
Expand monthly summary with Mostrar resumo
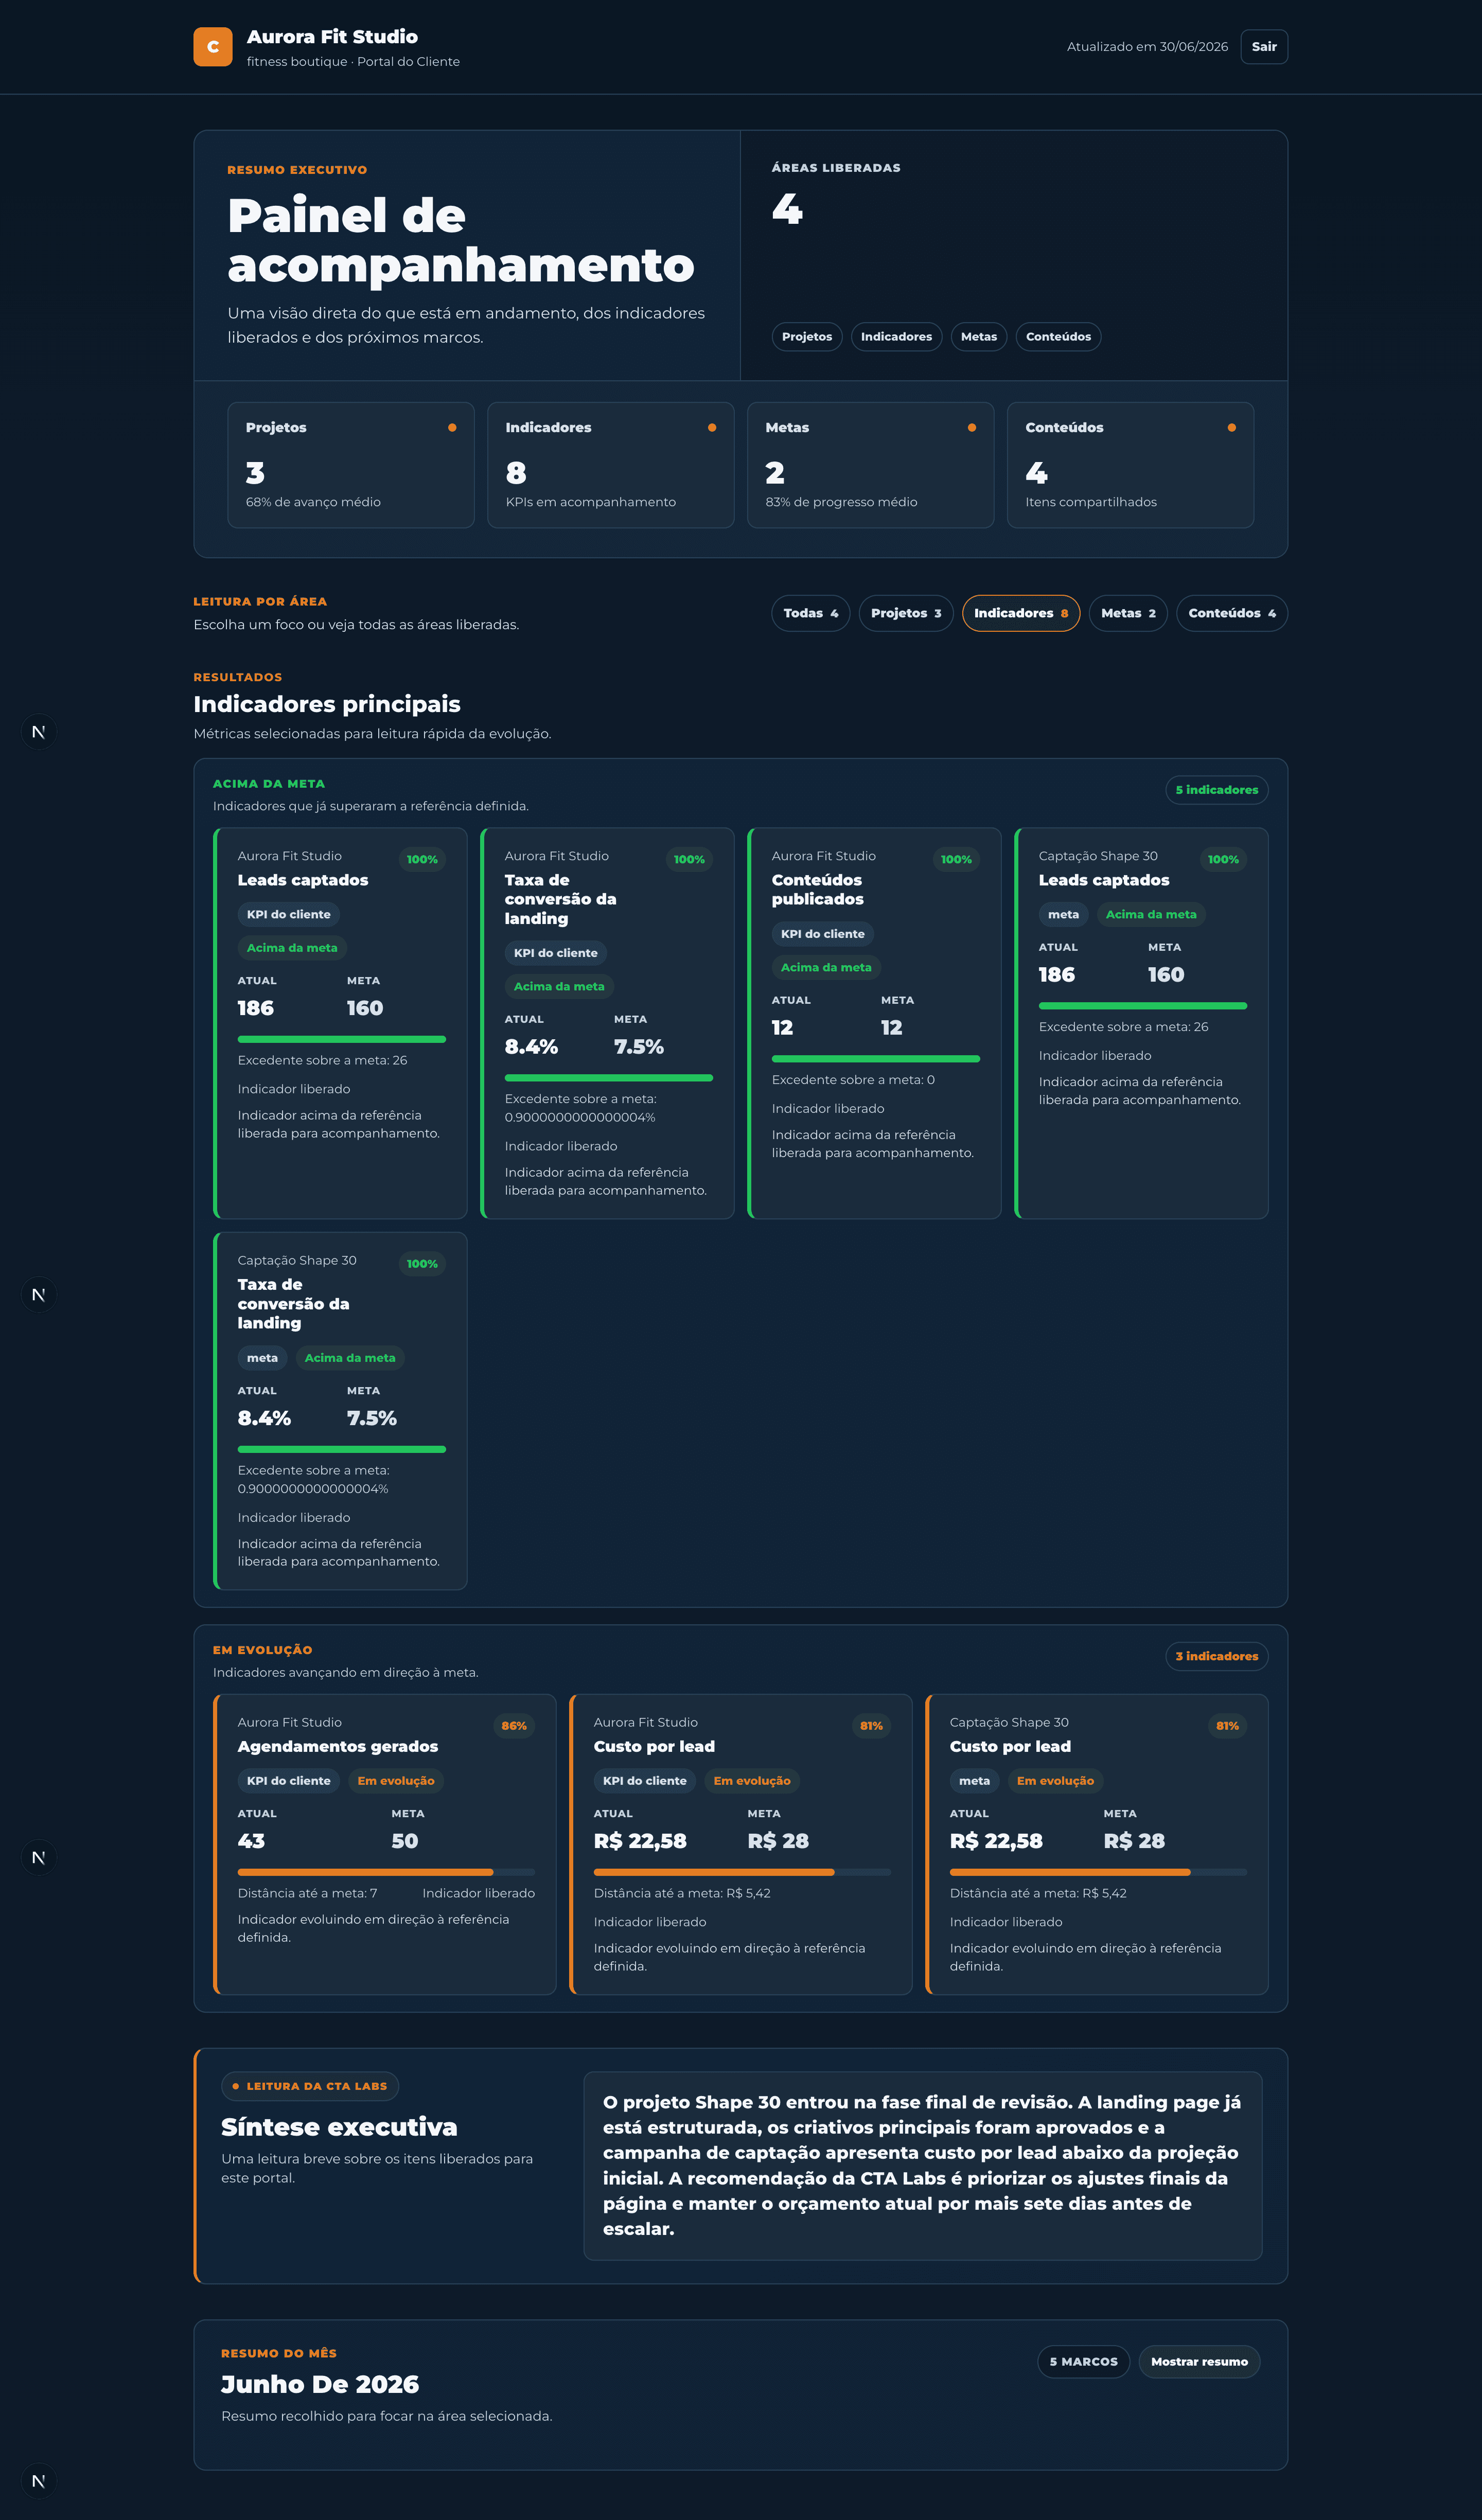pos(1199,2362)
